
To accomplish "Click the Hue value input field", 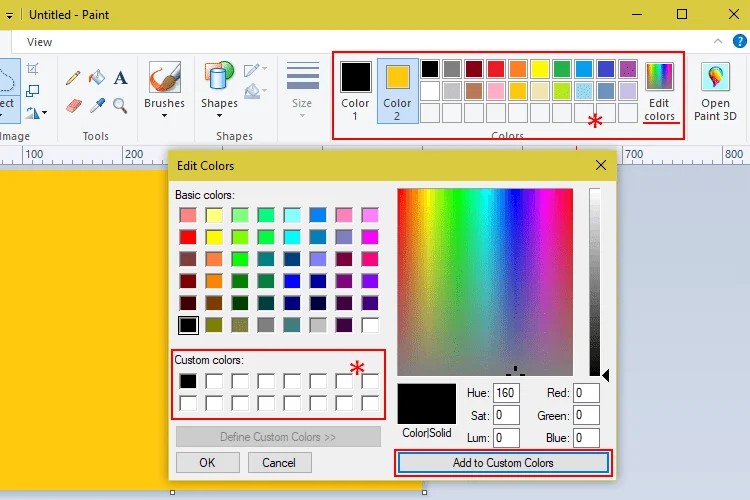I will (x=506, y=393).
